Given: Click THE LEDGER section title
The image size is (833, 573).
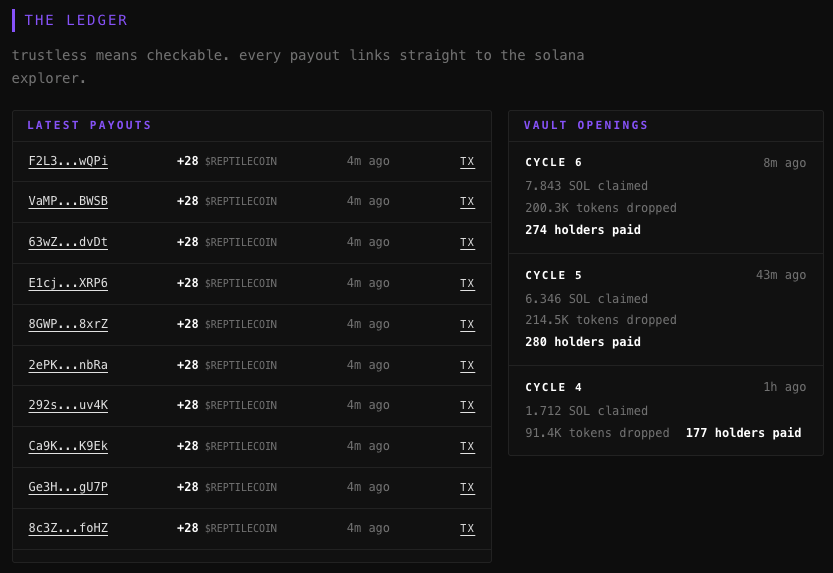Looking at the screenshot, I should [76, 20].
